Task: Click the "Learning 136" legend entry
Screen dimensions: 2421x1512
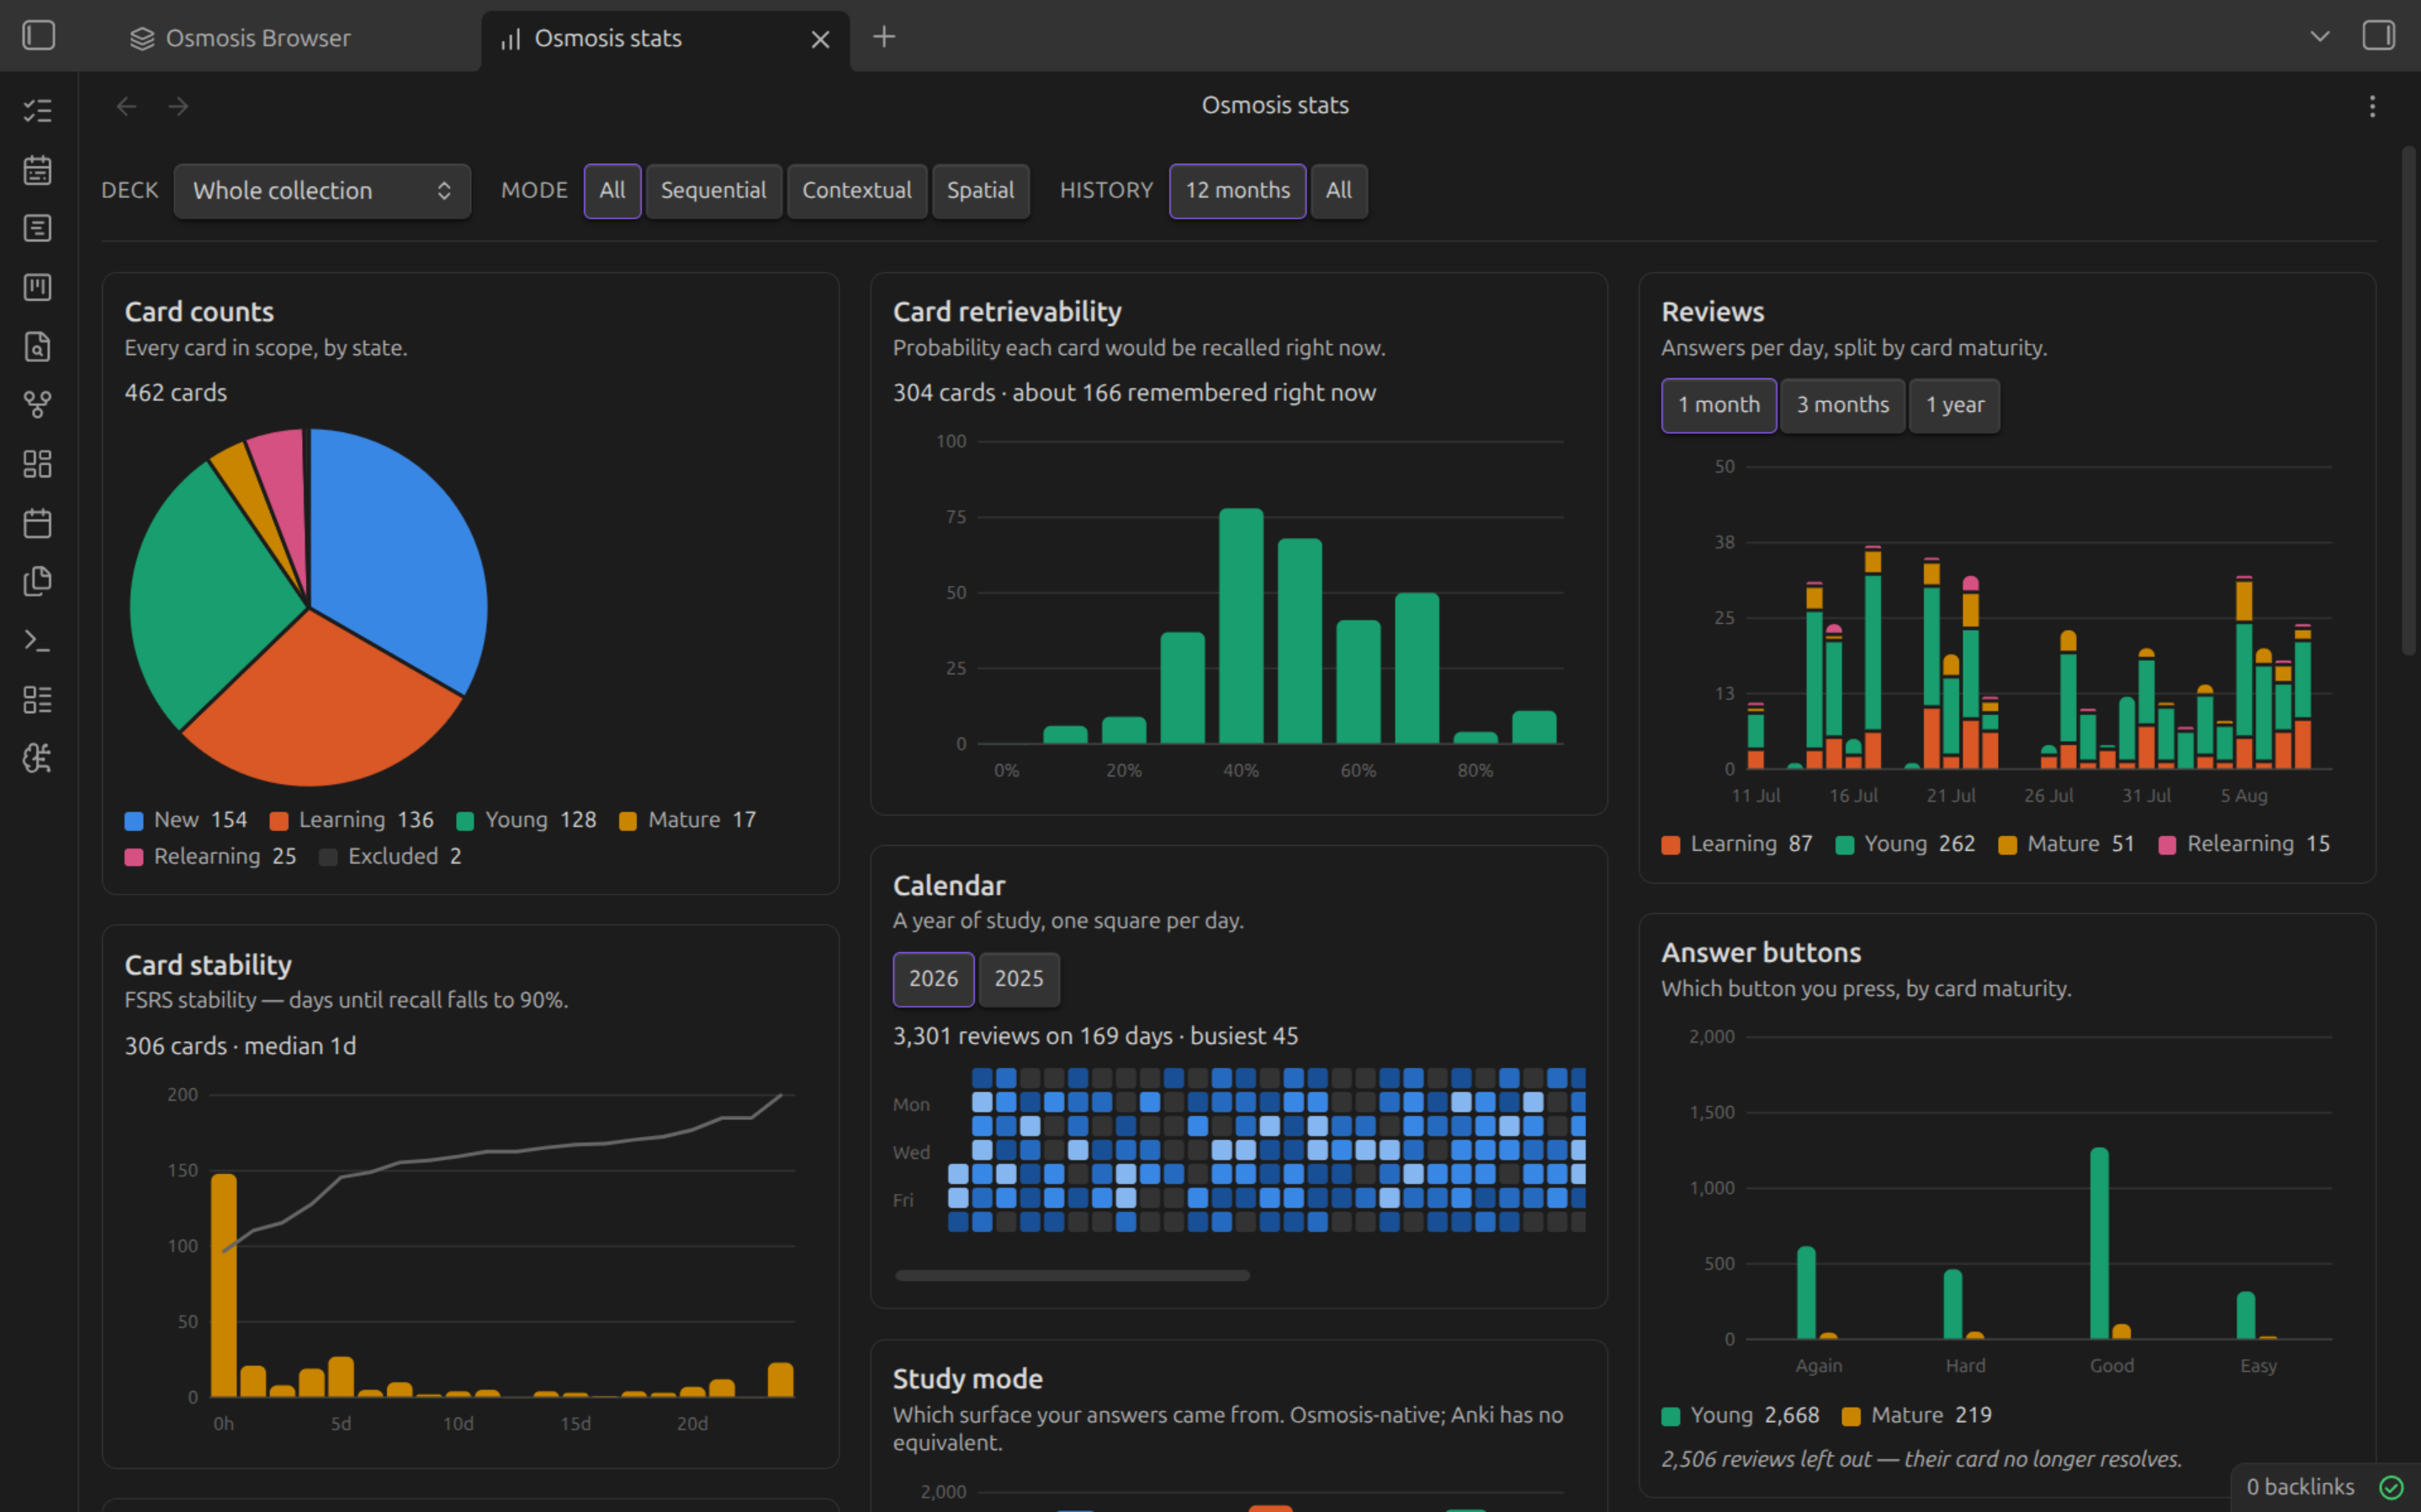Action: 352,820
